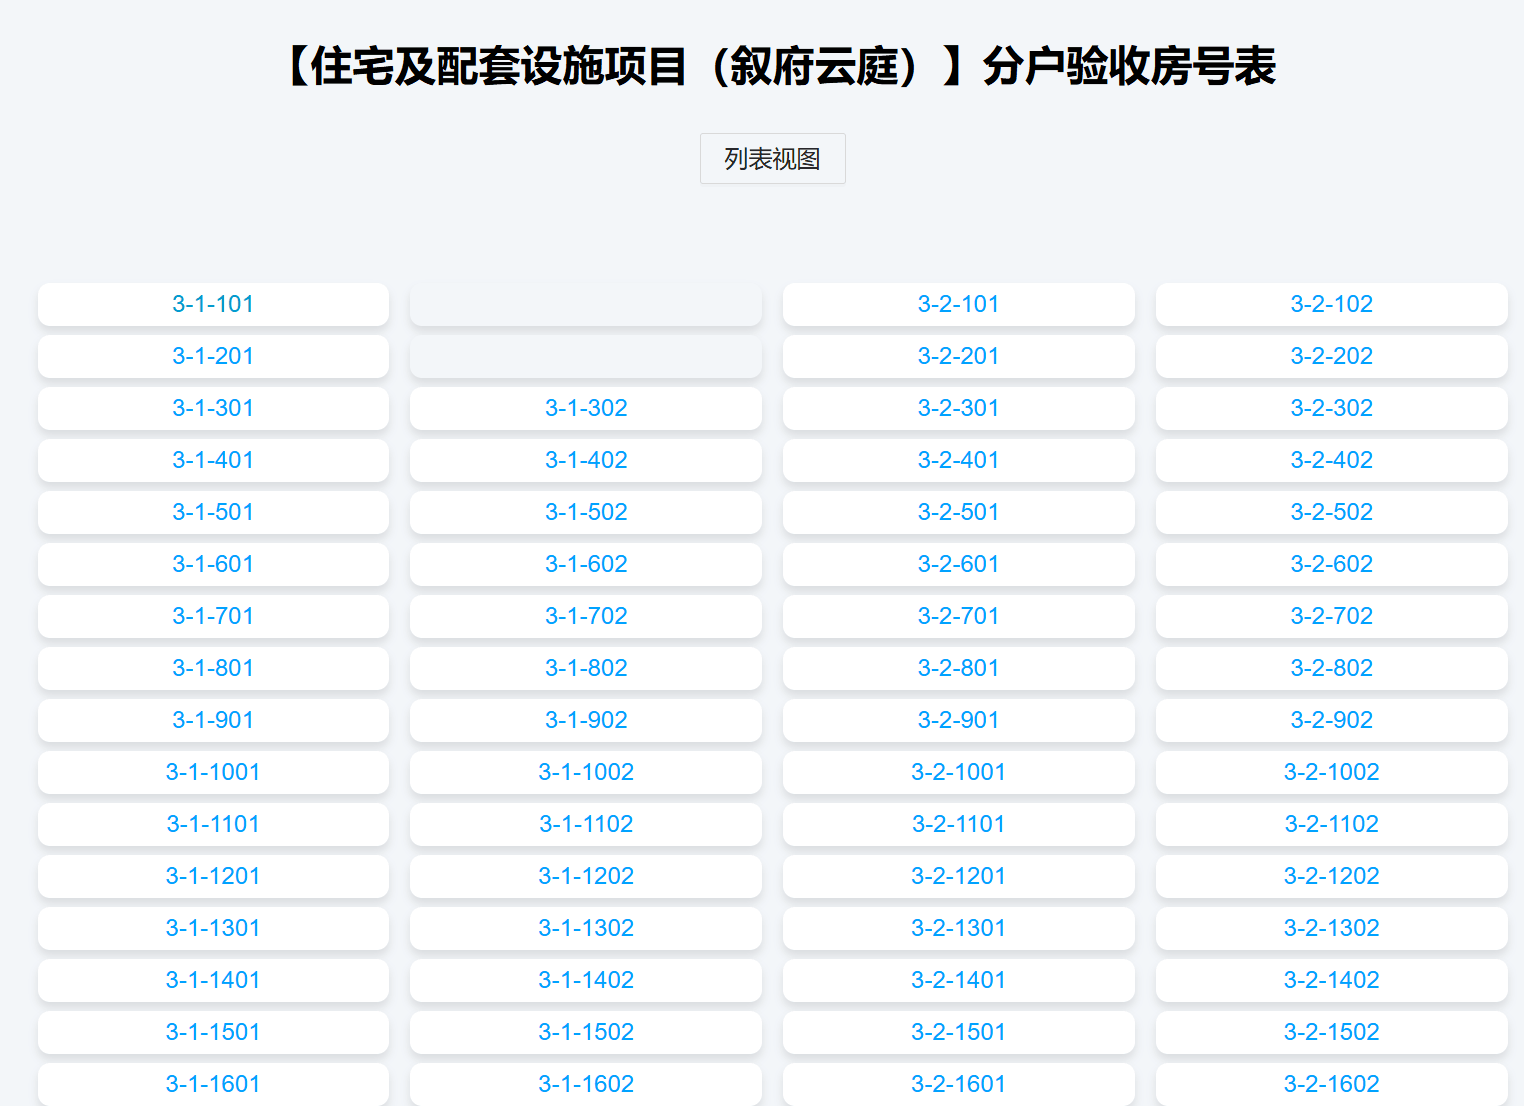Viewport: 1524px width, 1106px height.
Task: Click room 3-2-1001 link
Action: 958,772
